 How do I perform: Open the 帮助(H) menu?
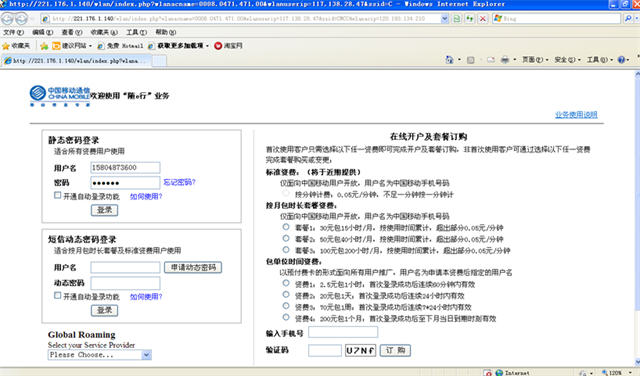[x=166, y=32]
